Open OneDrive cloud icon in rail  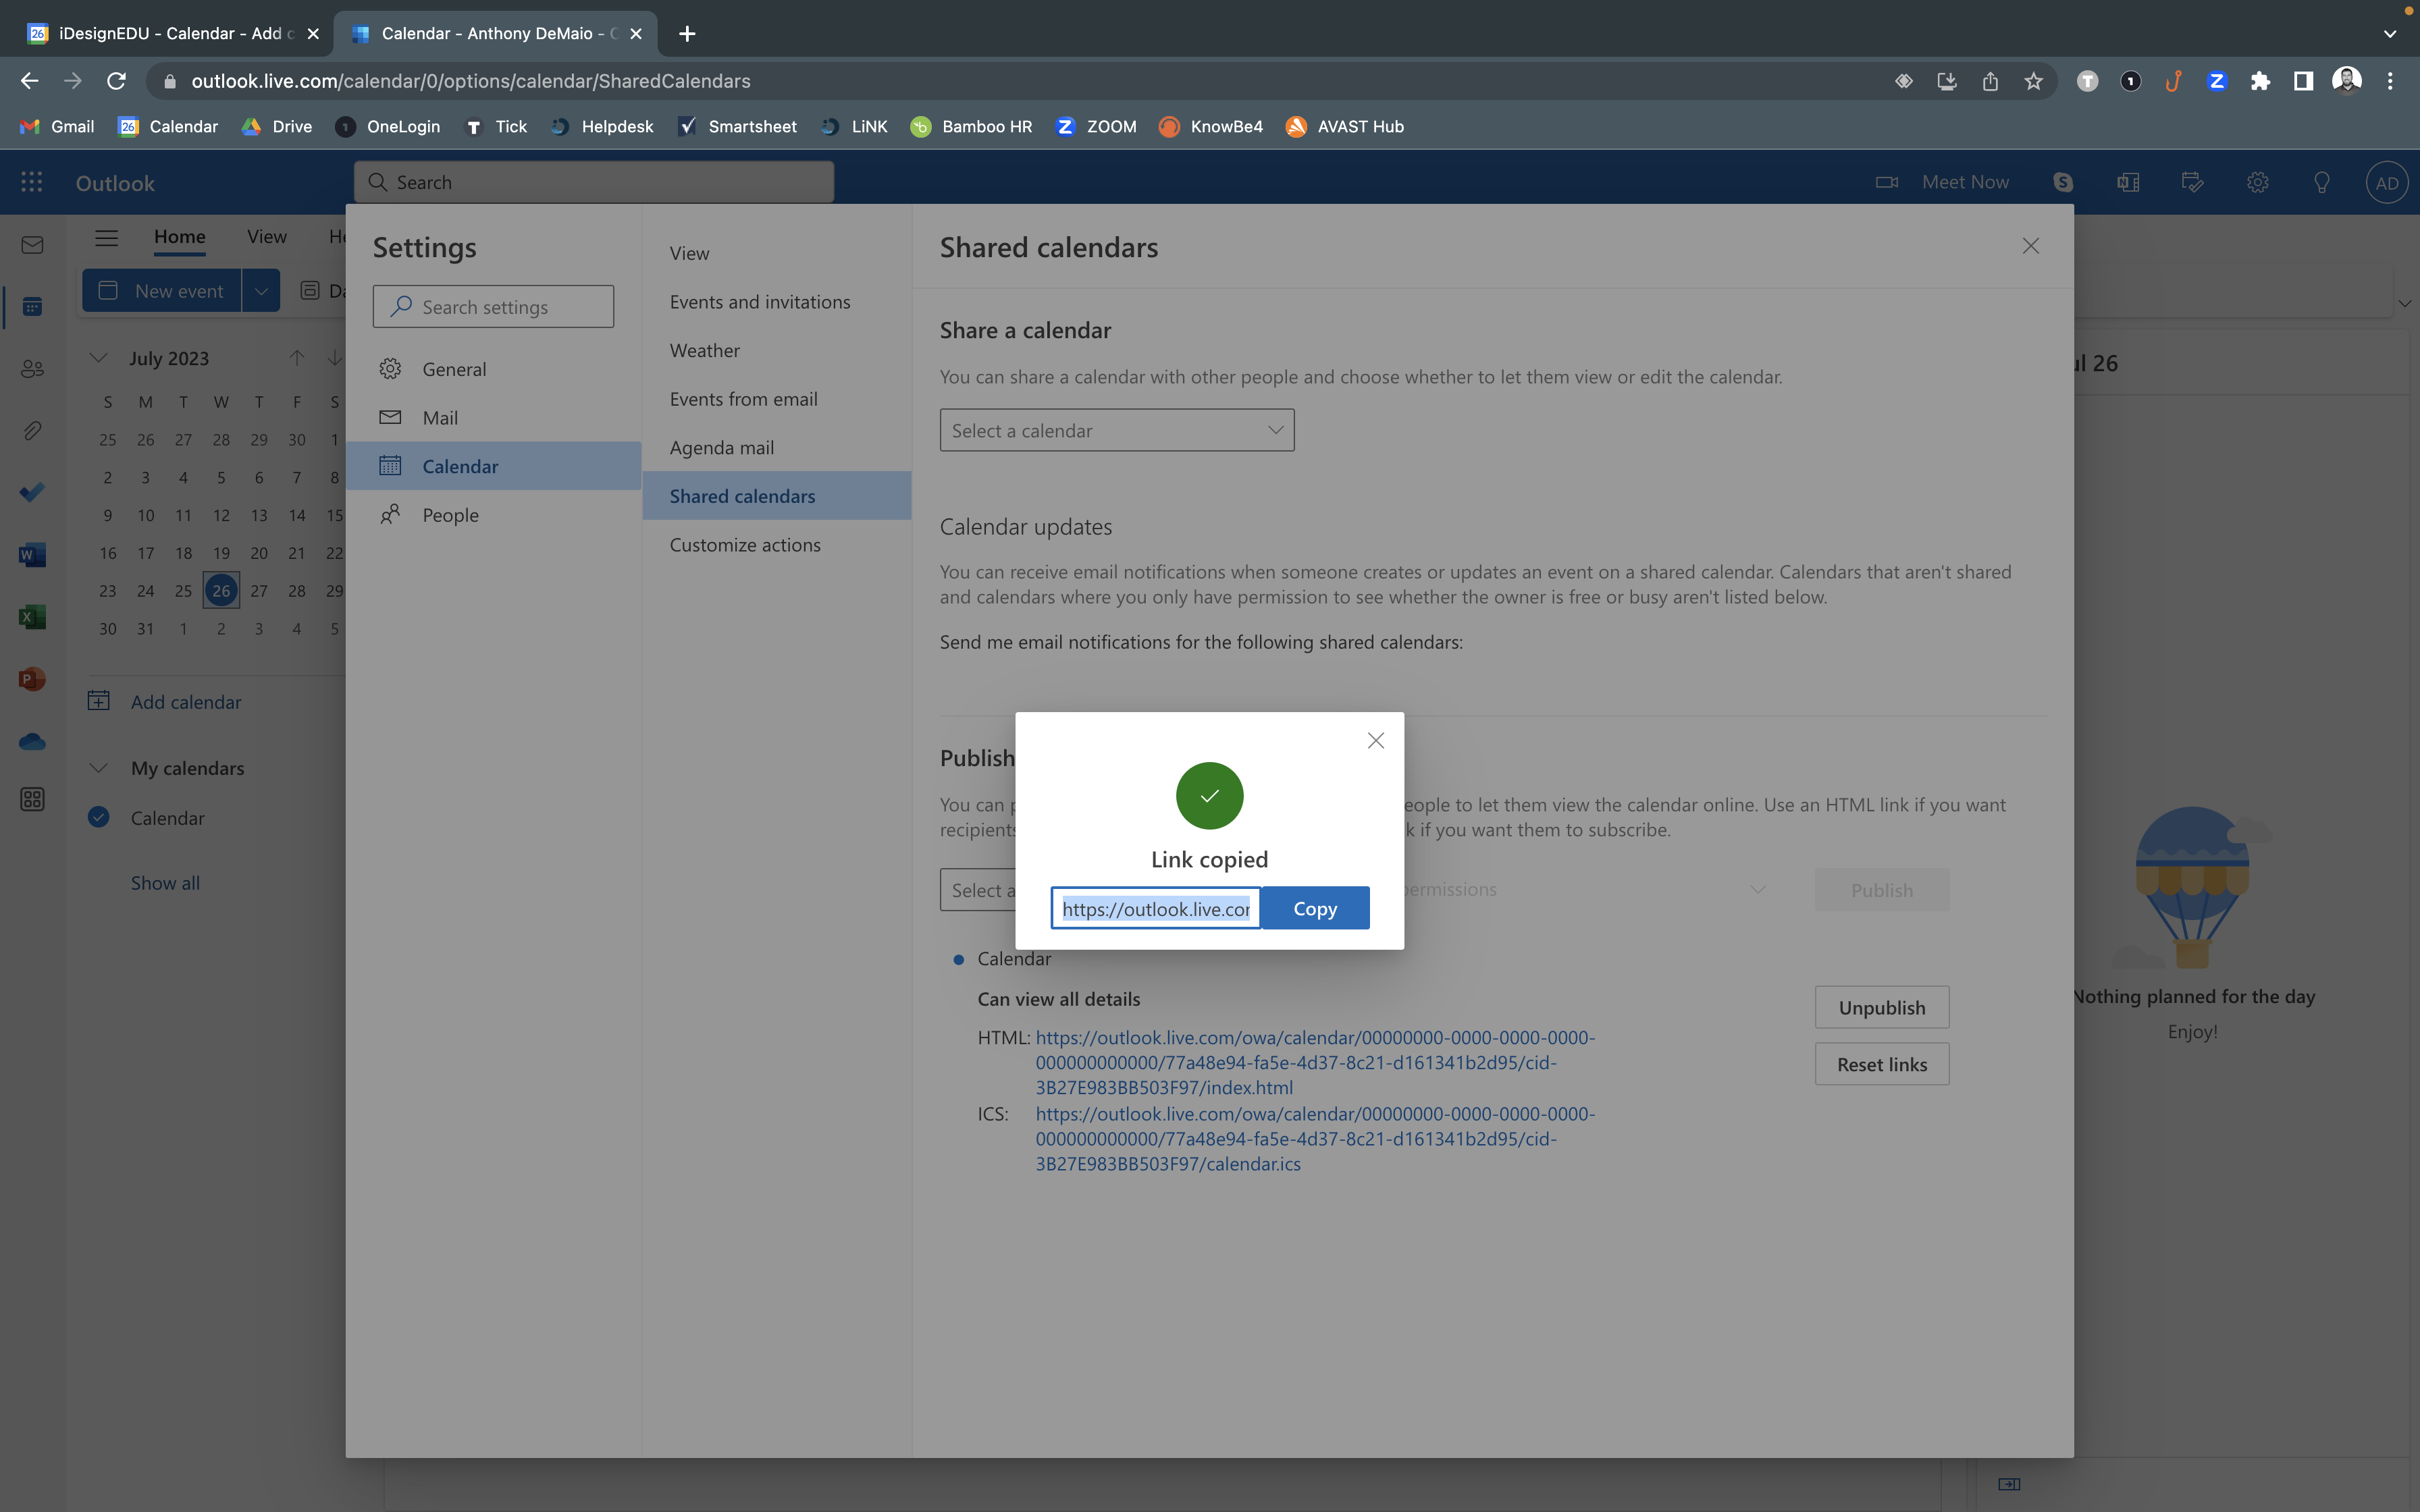[x=32, y=741]
